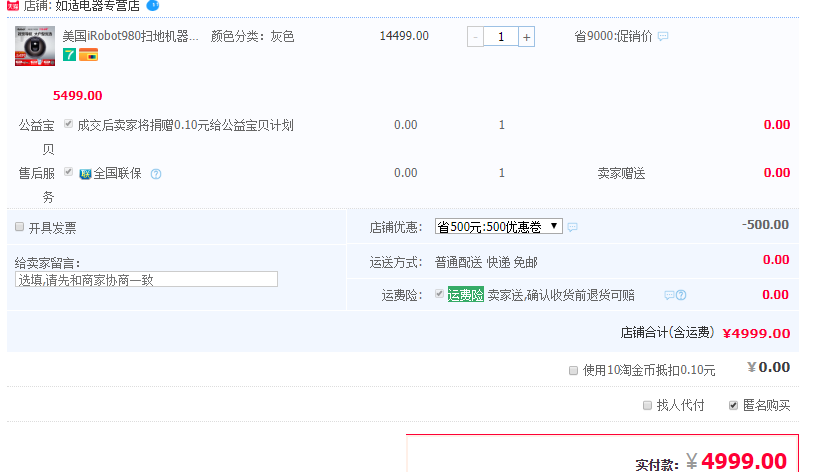Click 成交后卖家将捐赠0.10元给公益宝贝计划 text
Image resolution: width=826 pixels, height=472 pixels.
coord(185,125)
